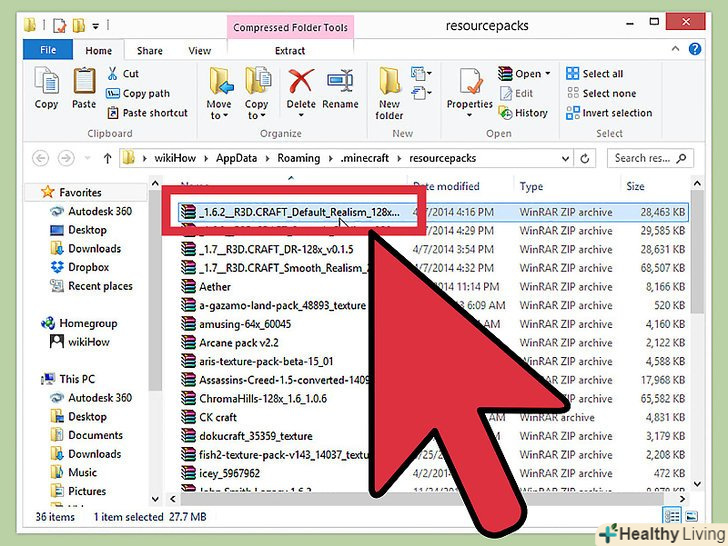Click .minecraft in the address breadcrumb

click(x=365, y=158)
